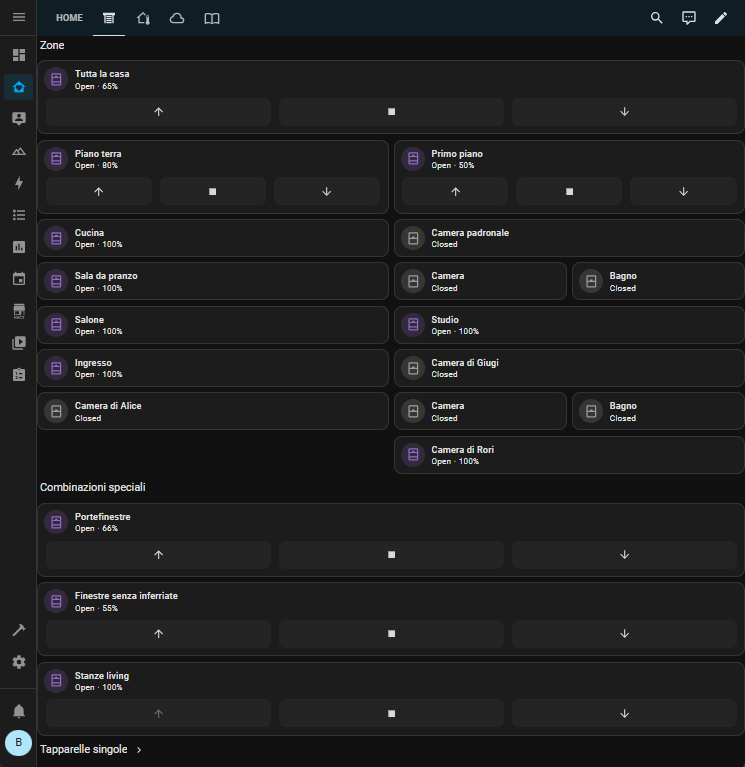This screenshot has height=767, width=745.
Task: Lower Primo piano with the down arrow
Action: [683, 191]
